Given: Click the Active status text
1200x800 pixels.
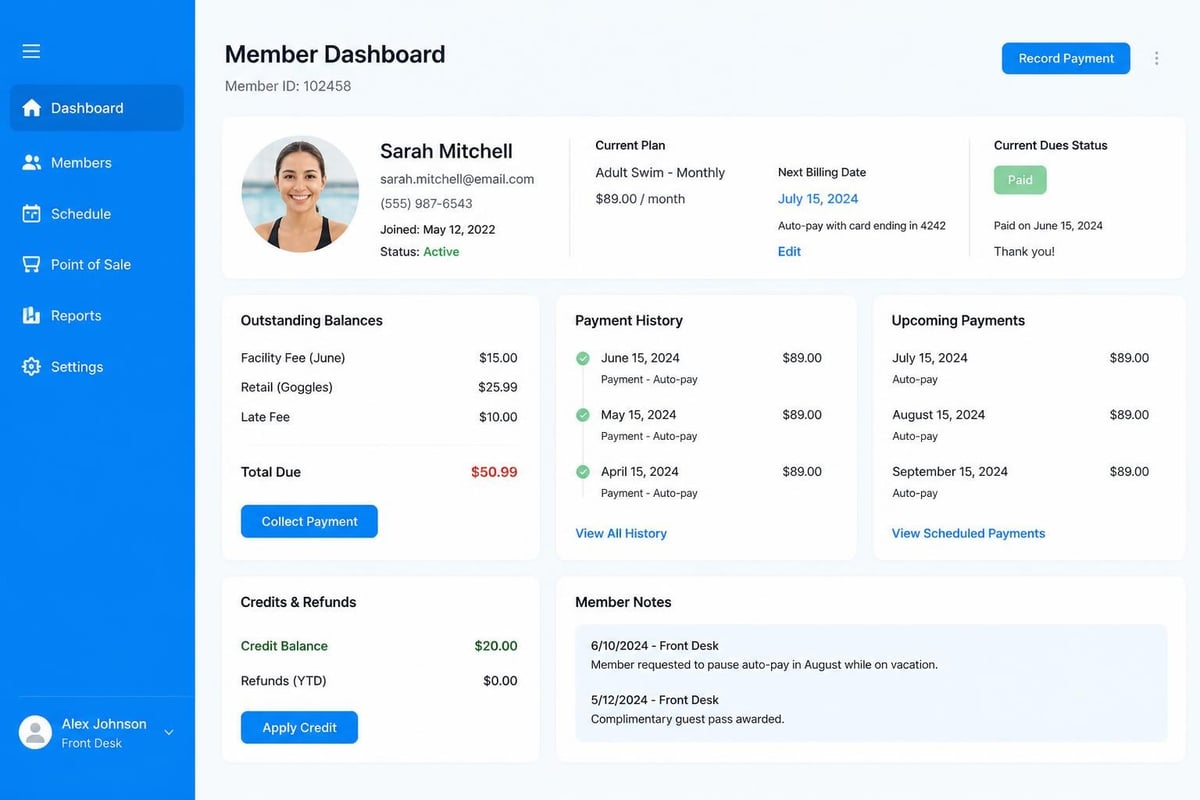Looking at the screenshot, I should click(x=441, y=252).
